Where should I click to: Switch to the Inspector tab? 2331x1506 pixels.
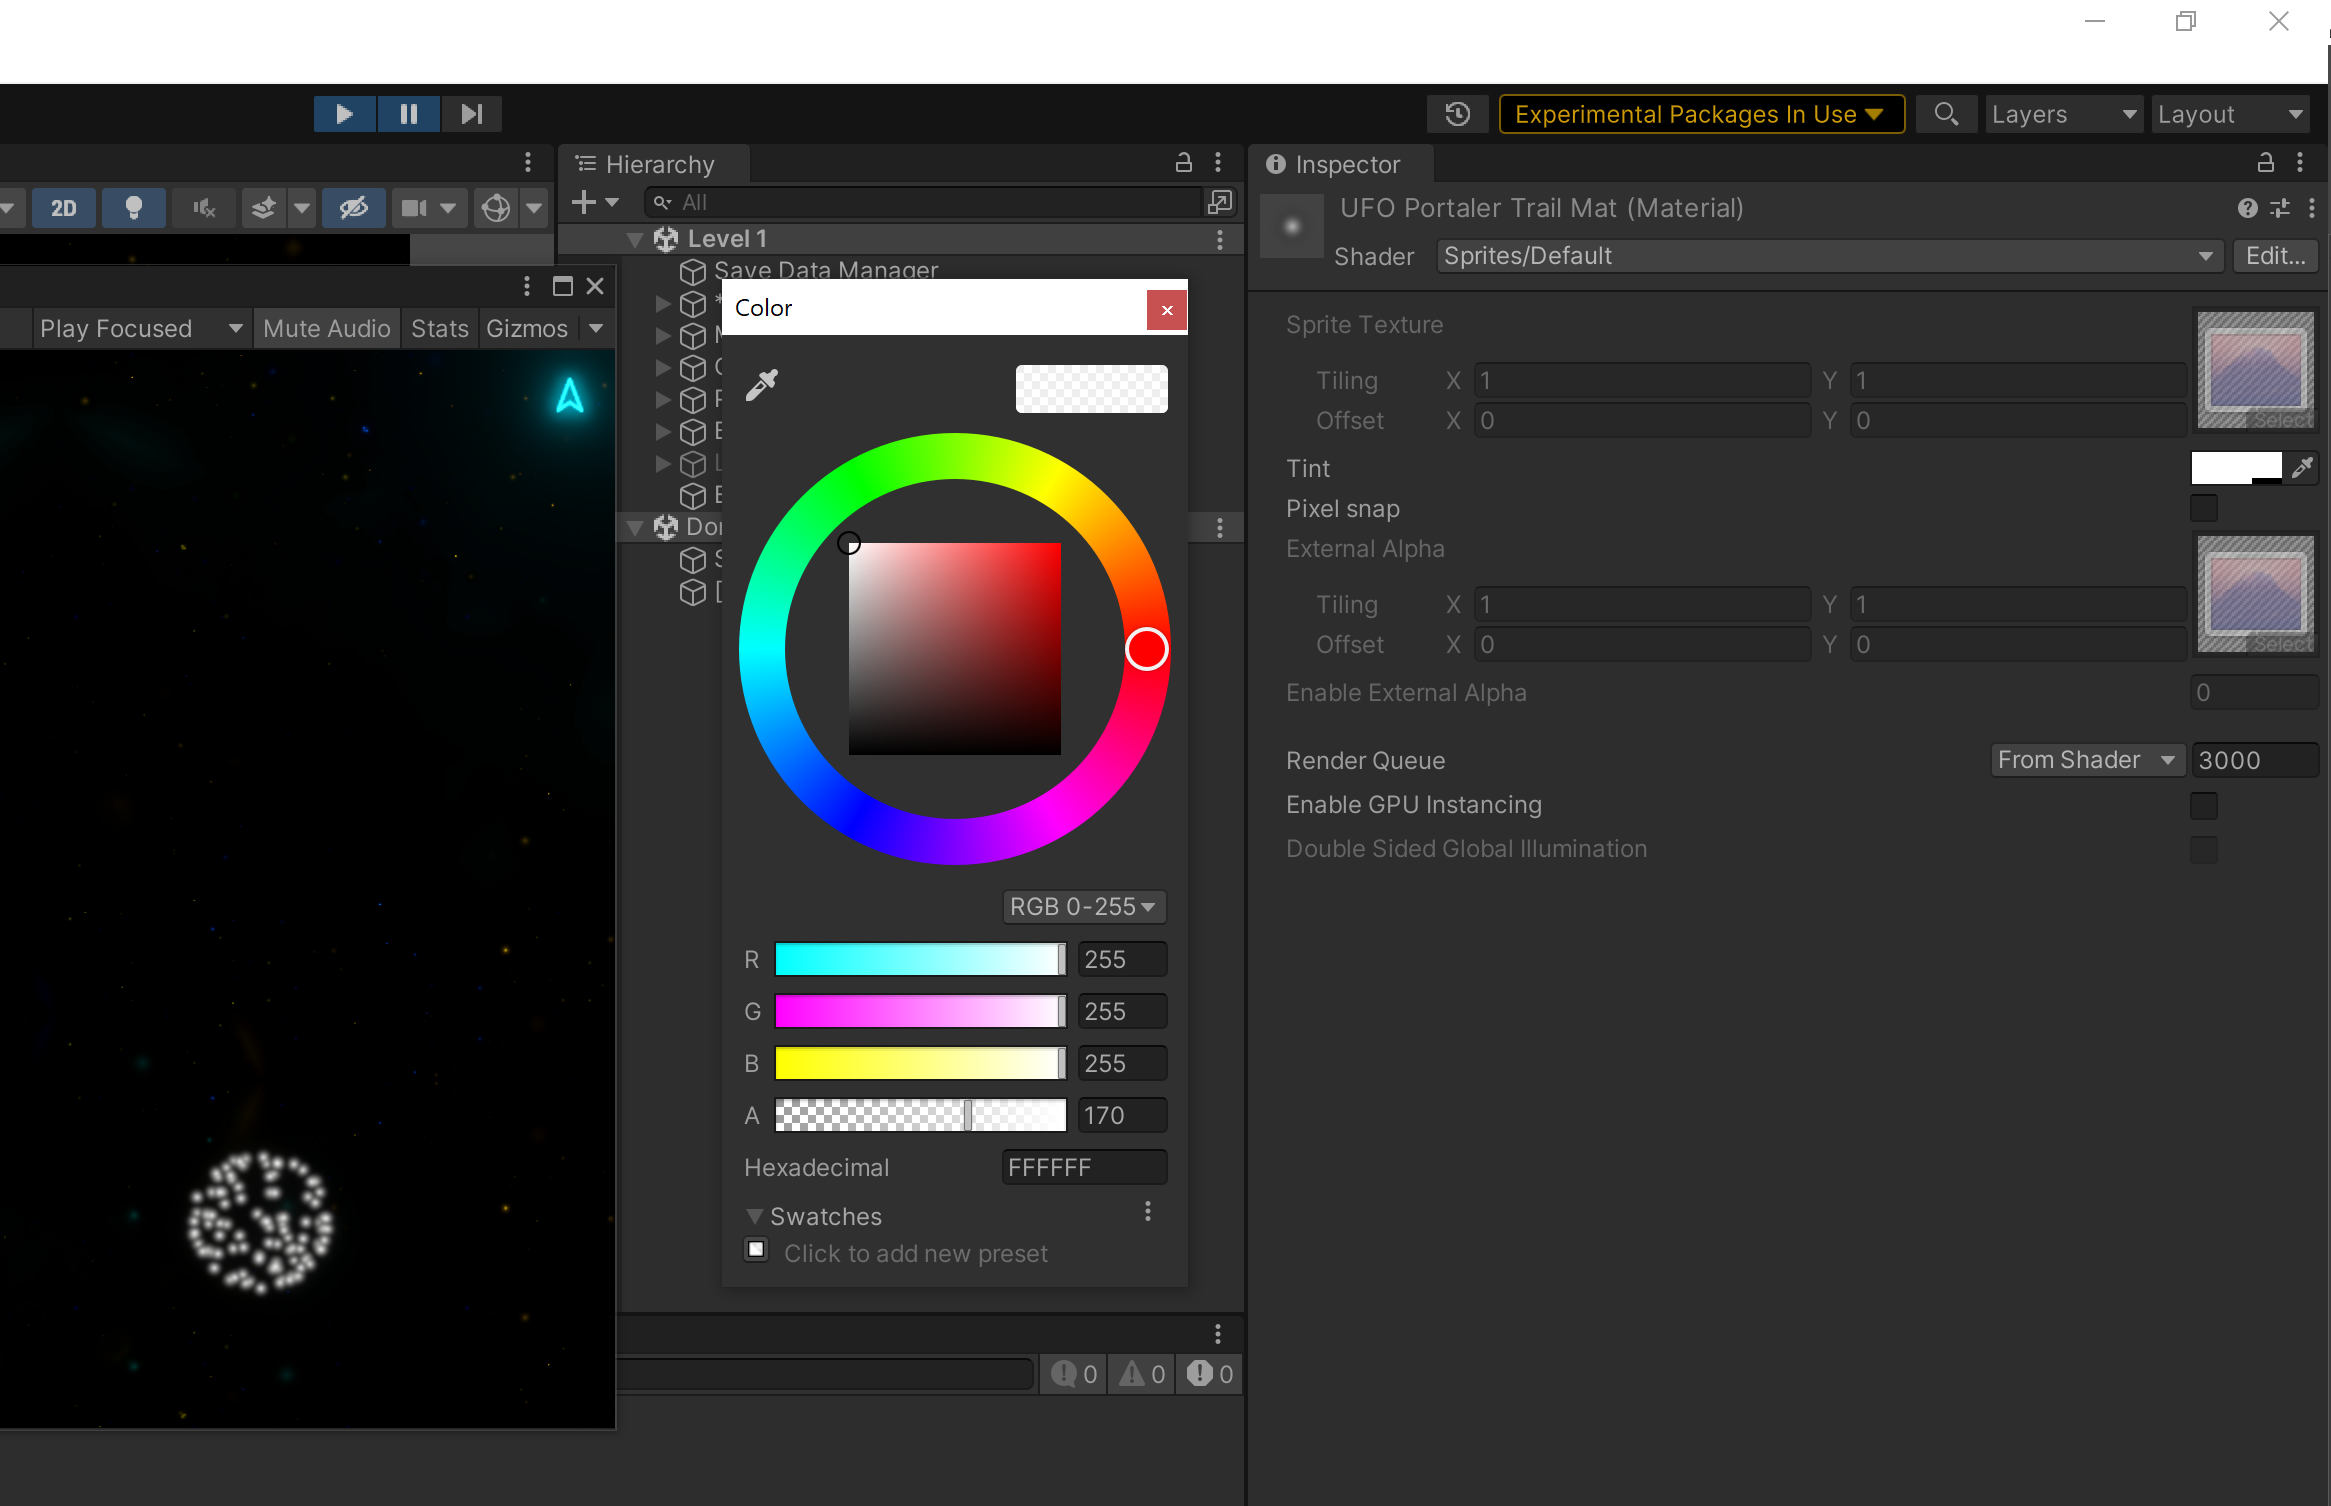click(x=1342, y=164)
